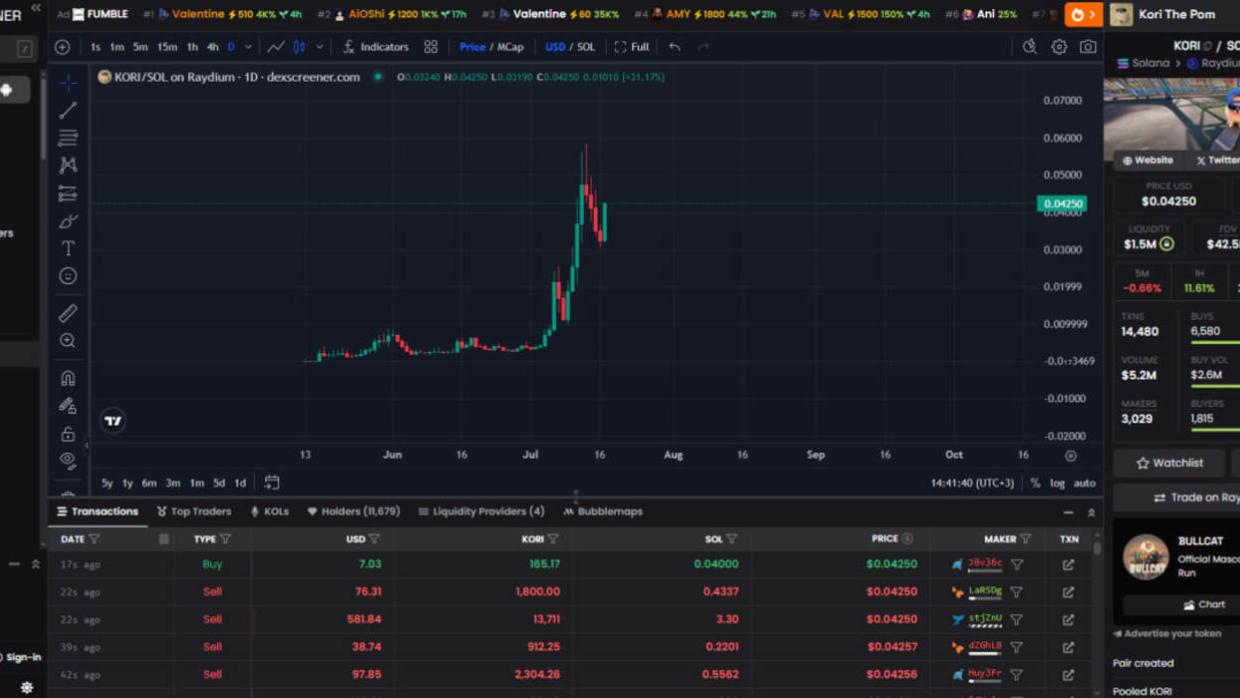Open the chart layout grid icon
Screen dimensions: 1240x698
click(431, 47)
